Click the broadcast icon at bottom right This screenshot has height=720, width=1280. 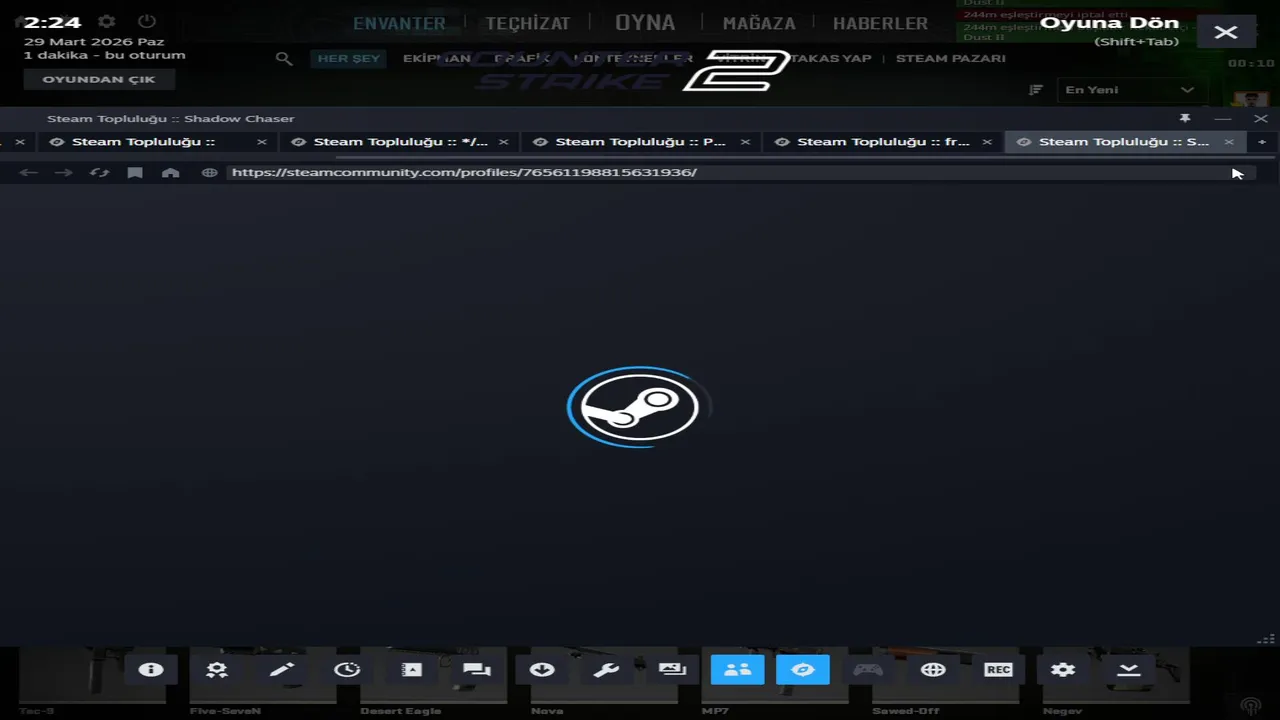tap(1250, 707)
